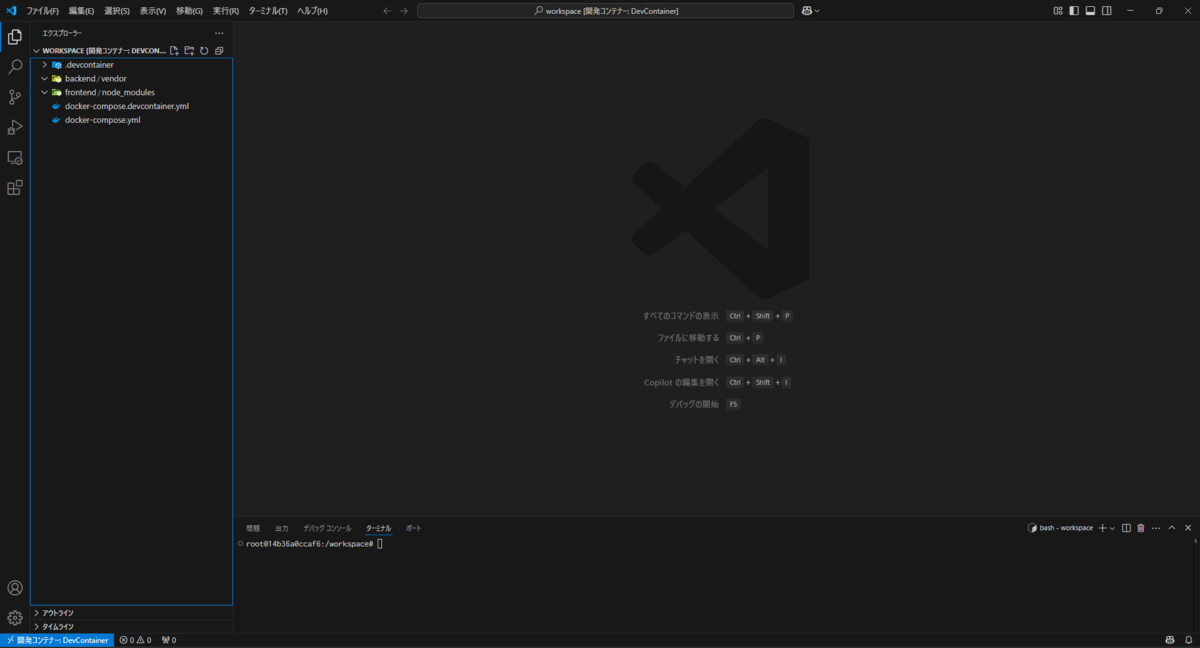This screenshot has width=1200, height=648.
Task: Open the Run and Debug view
Action: pos(15,127)
